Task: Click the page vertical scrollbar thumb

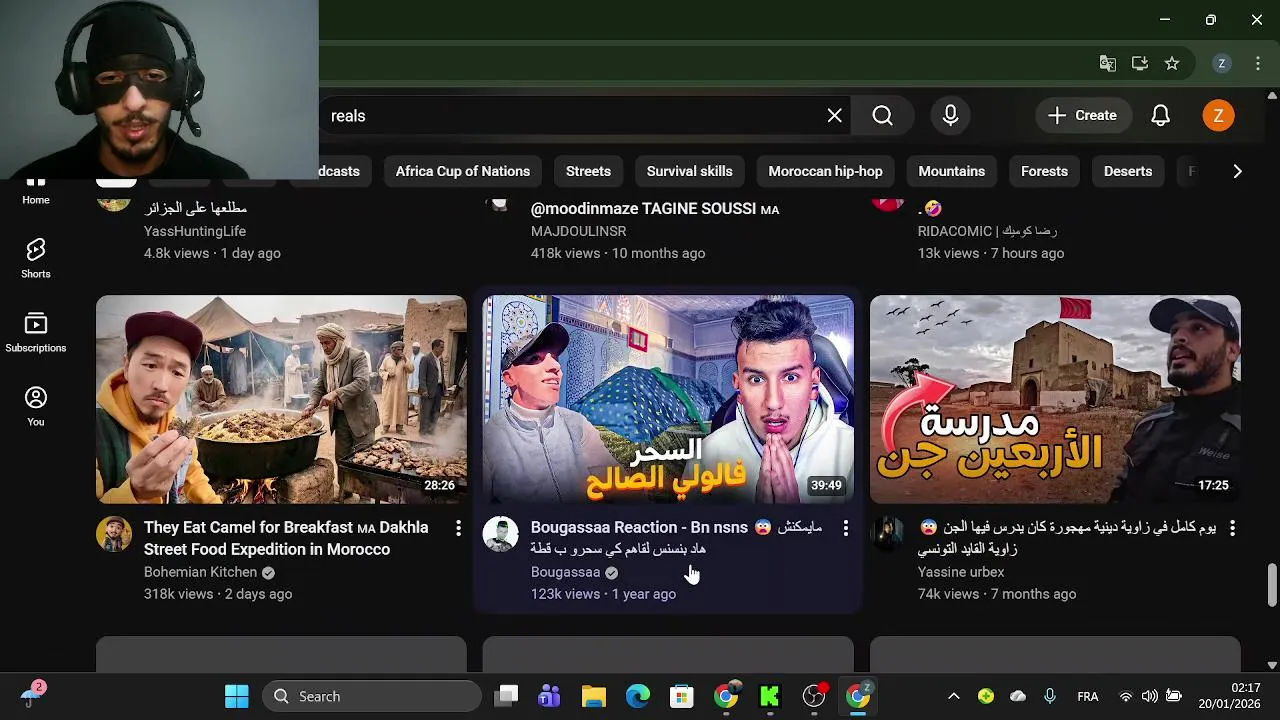Action: pos(1272,585)
